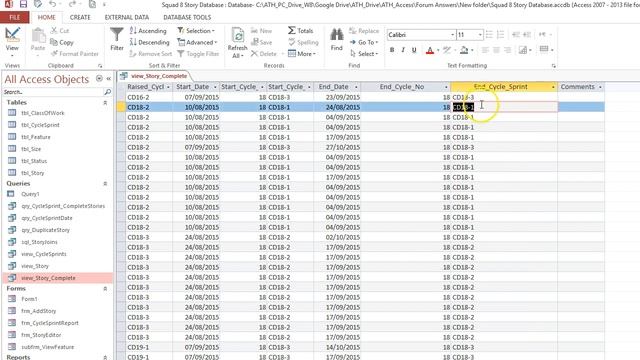Collapse the Forms group in navigation pane

point(105,289)
